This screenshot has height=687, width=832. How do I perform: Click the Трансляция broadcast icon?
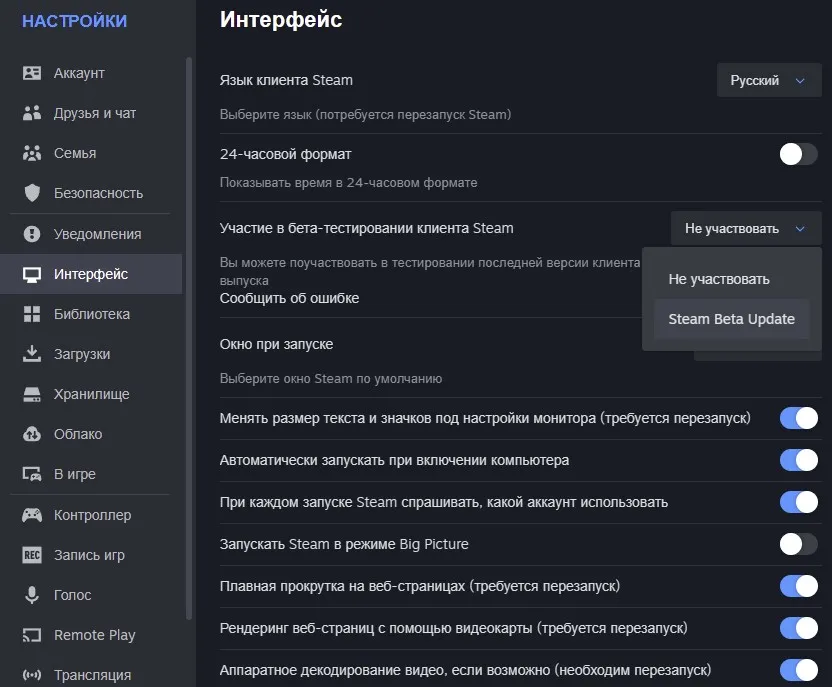32,675
